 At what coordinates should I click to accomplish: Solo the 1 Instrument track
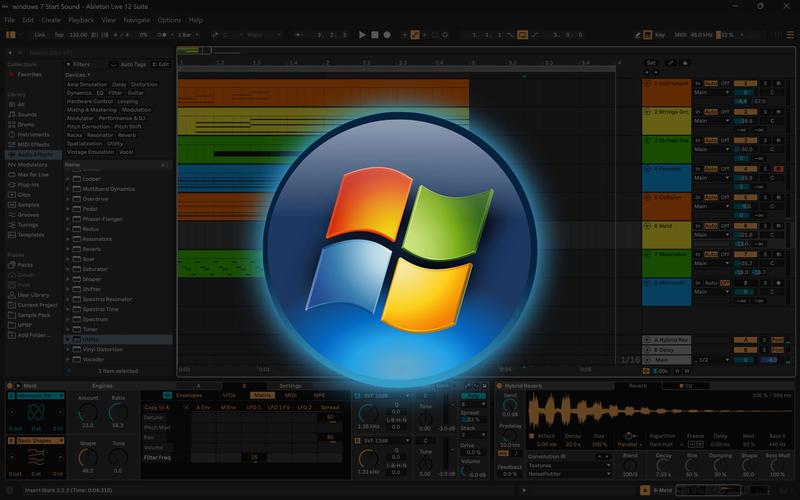tap(765, 83)
